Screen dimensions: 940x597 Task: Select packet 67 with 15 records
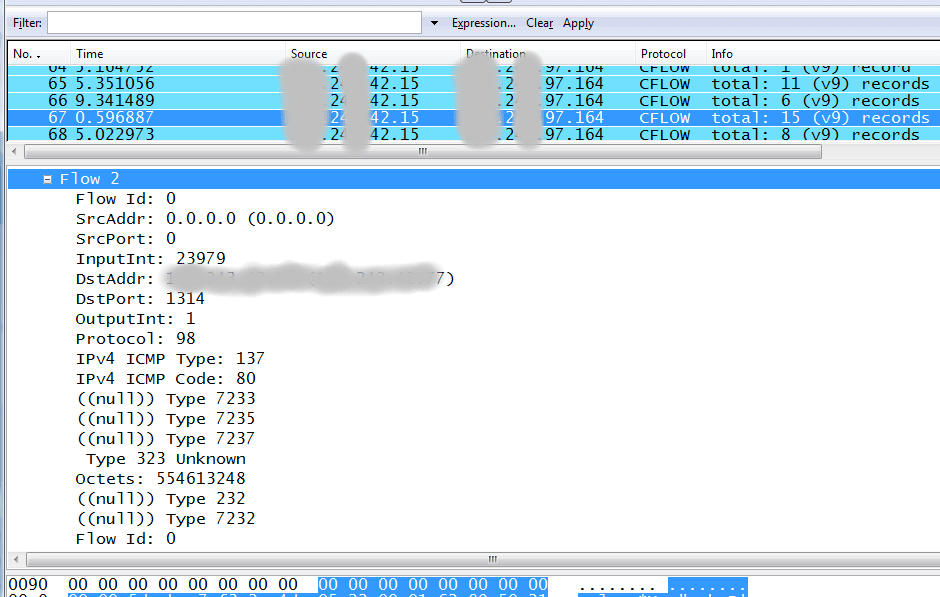coord(474,117)
